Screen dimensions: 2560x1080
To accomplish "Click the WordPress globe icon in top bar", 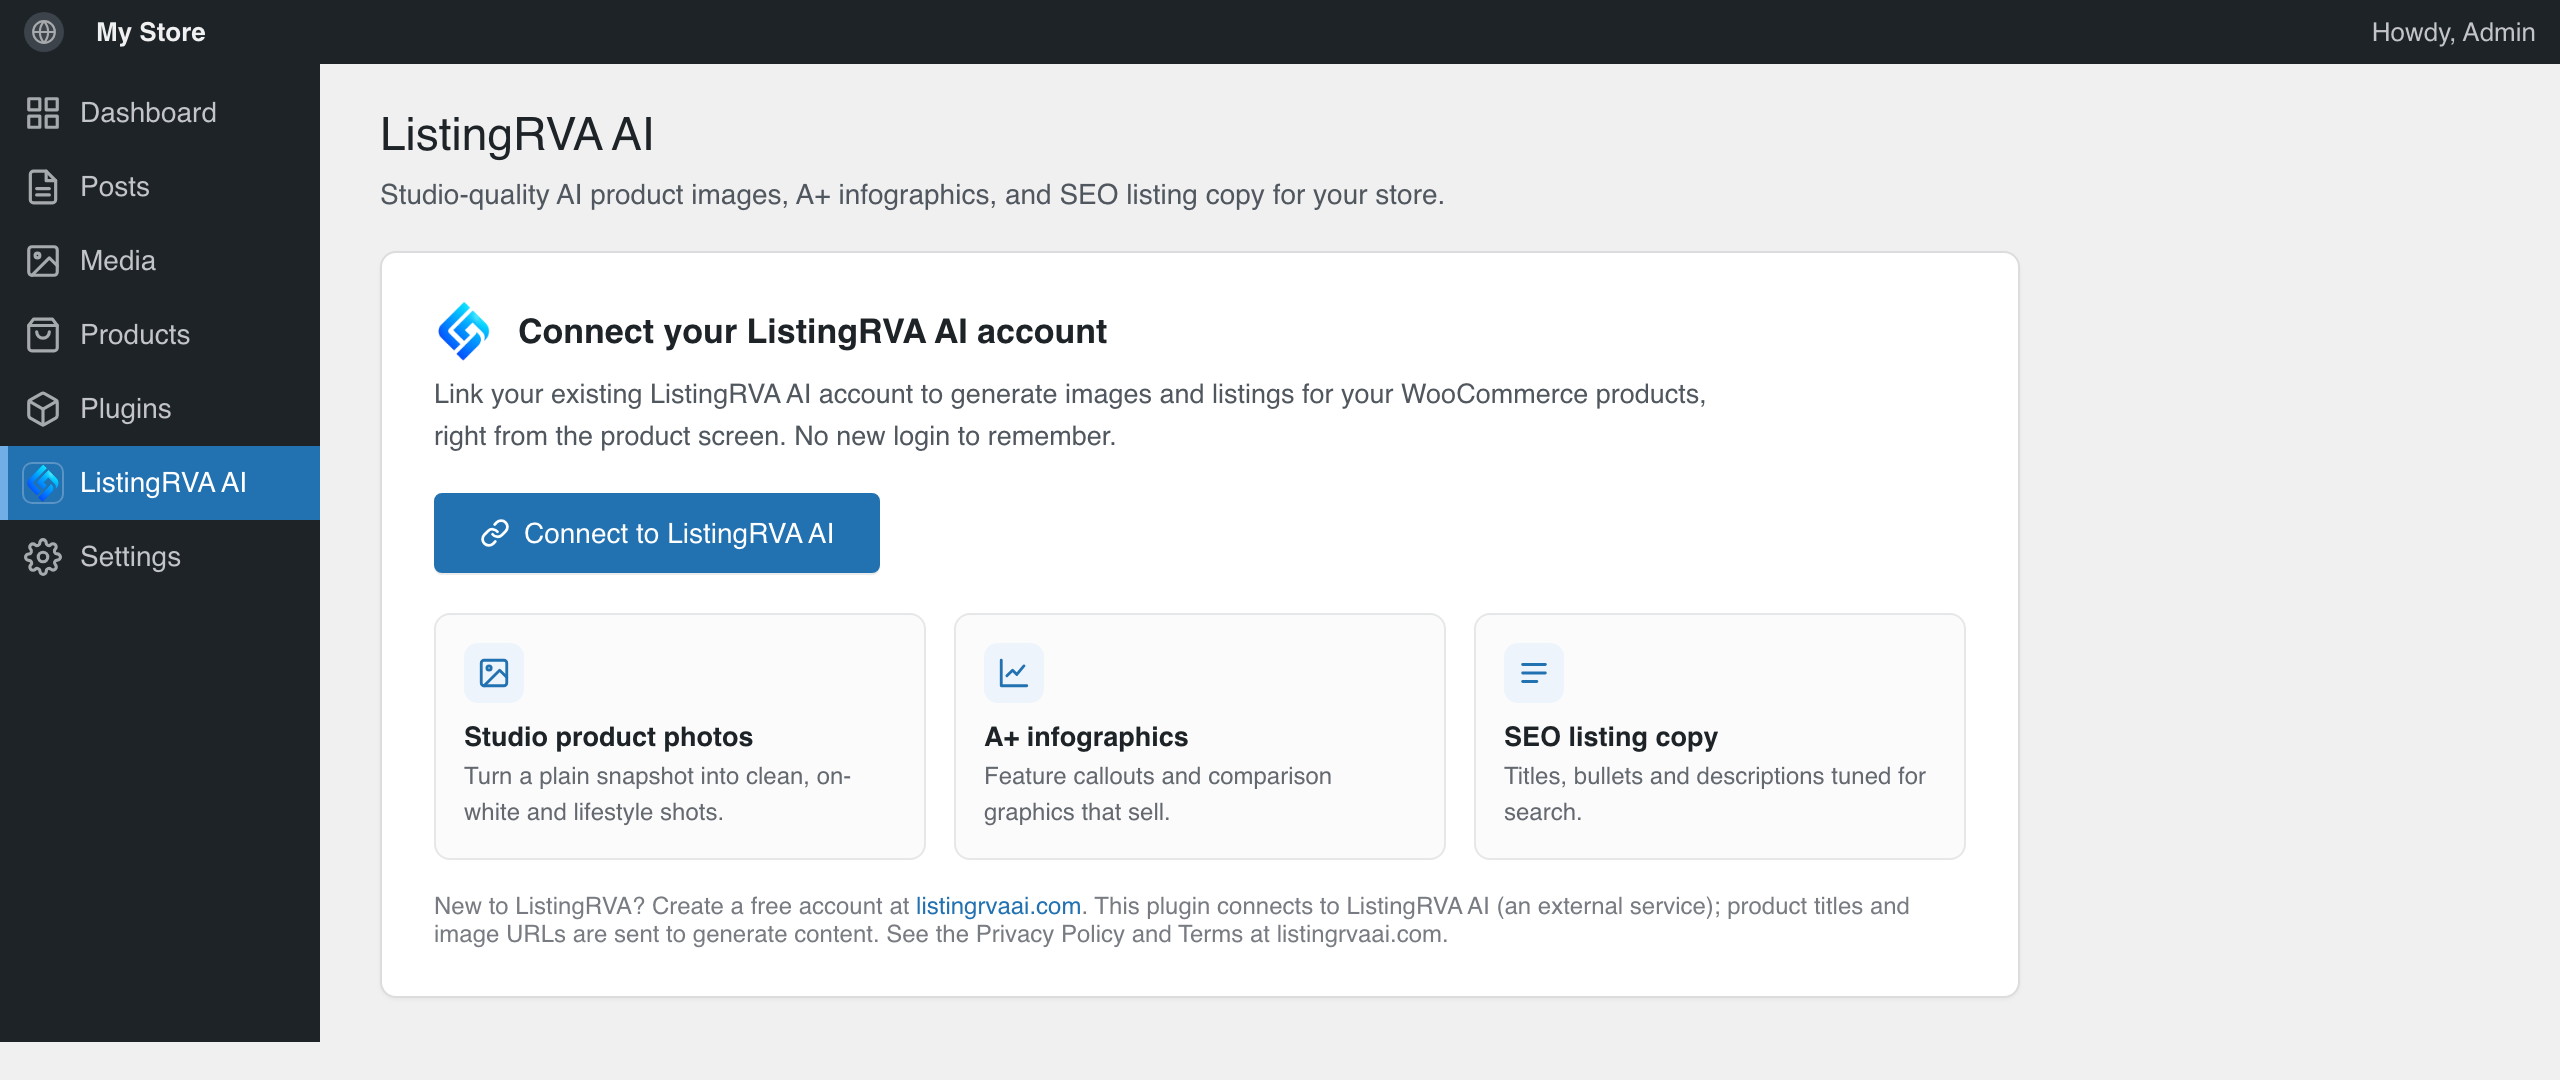I will (44, 32).
